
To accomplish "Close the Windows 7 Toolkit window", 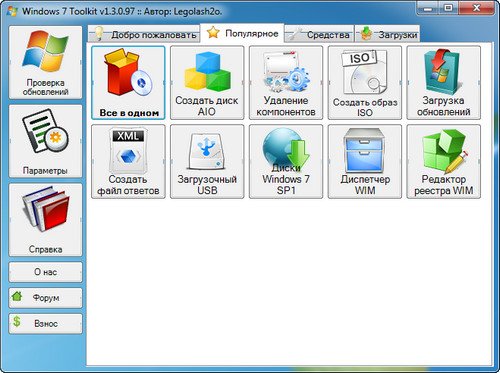I will click(476, 8).
